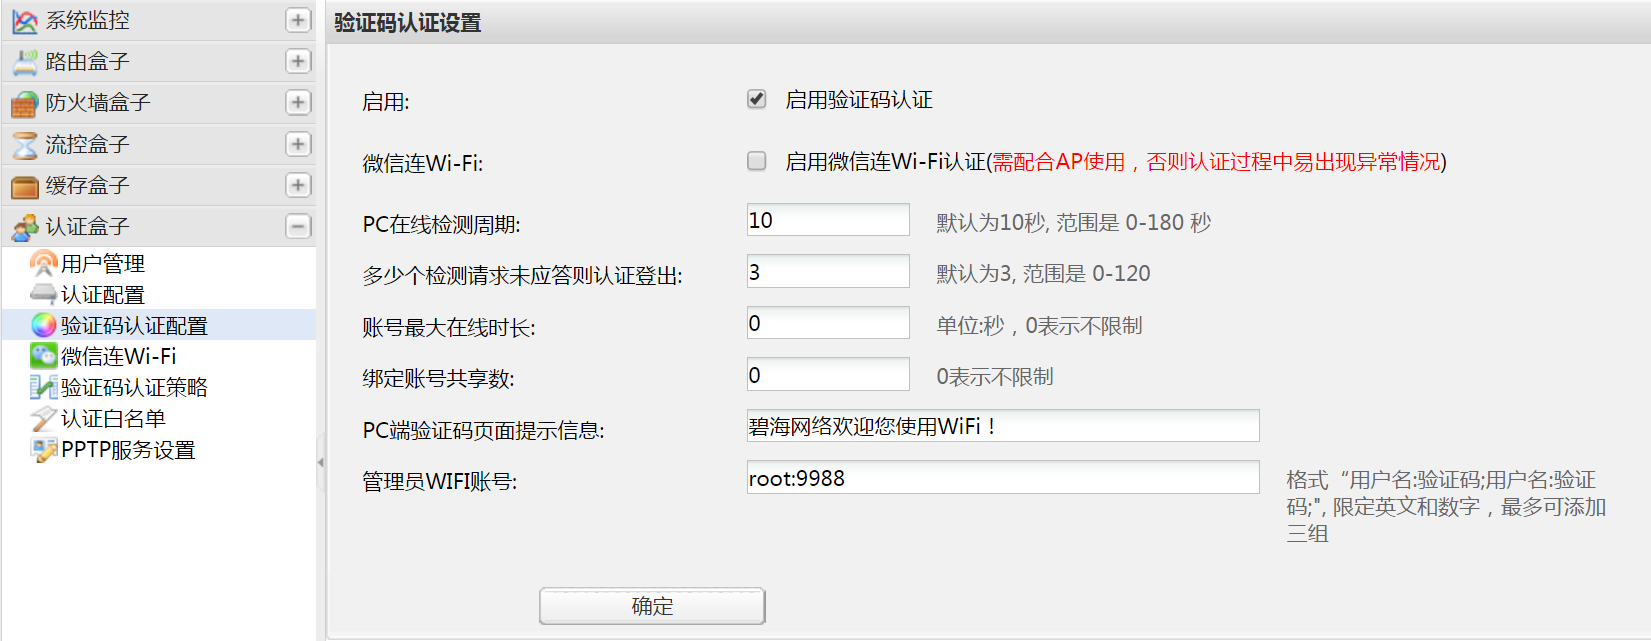Expand the 路由盒子 section plus button
Image resolution: width=1651 pixels, height=641 pixels.
point(298,61)
